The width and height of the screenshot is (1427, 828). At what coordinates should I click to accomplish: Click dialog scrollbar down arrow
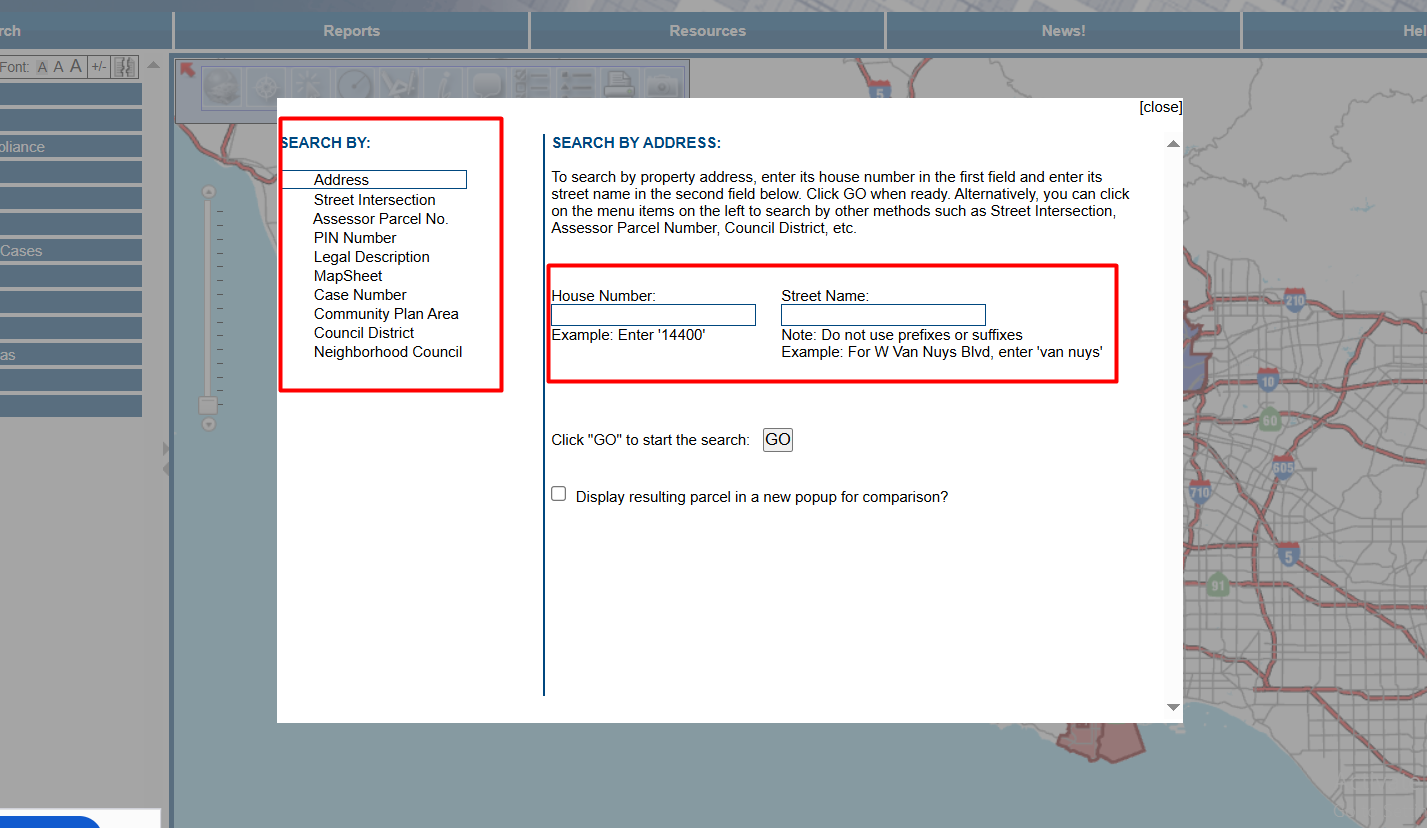(1173, 708)
